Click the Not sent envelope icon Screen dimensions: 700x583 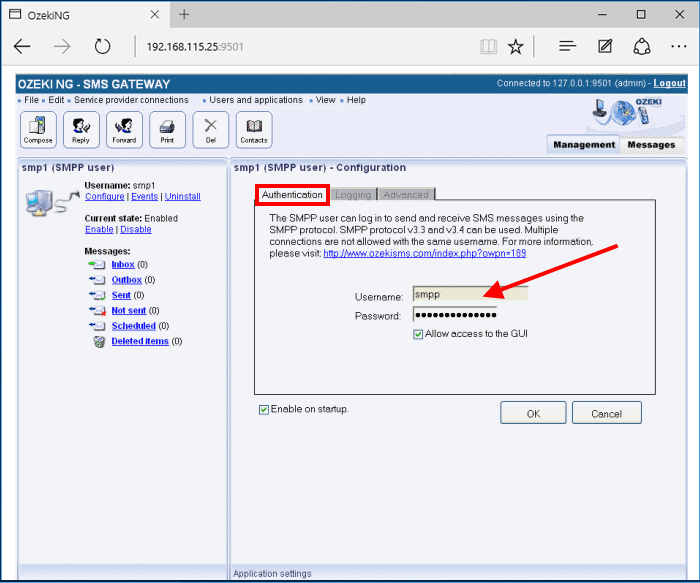tap(97, 310)
